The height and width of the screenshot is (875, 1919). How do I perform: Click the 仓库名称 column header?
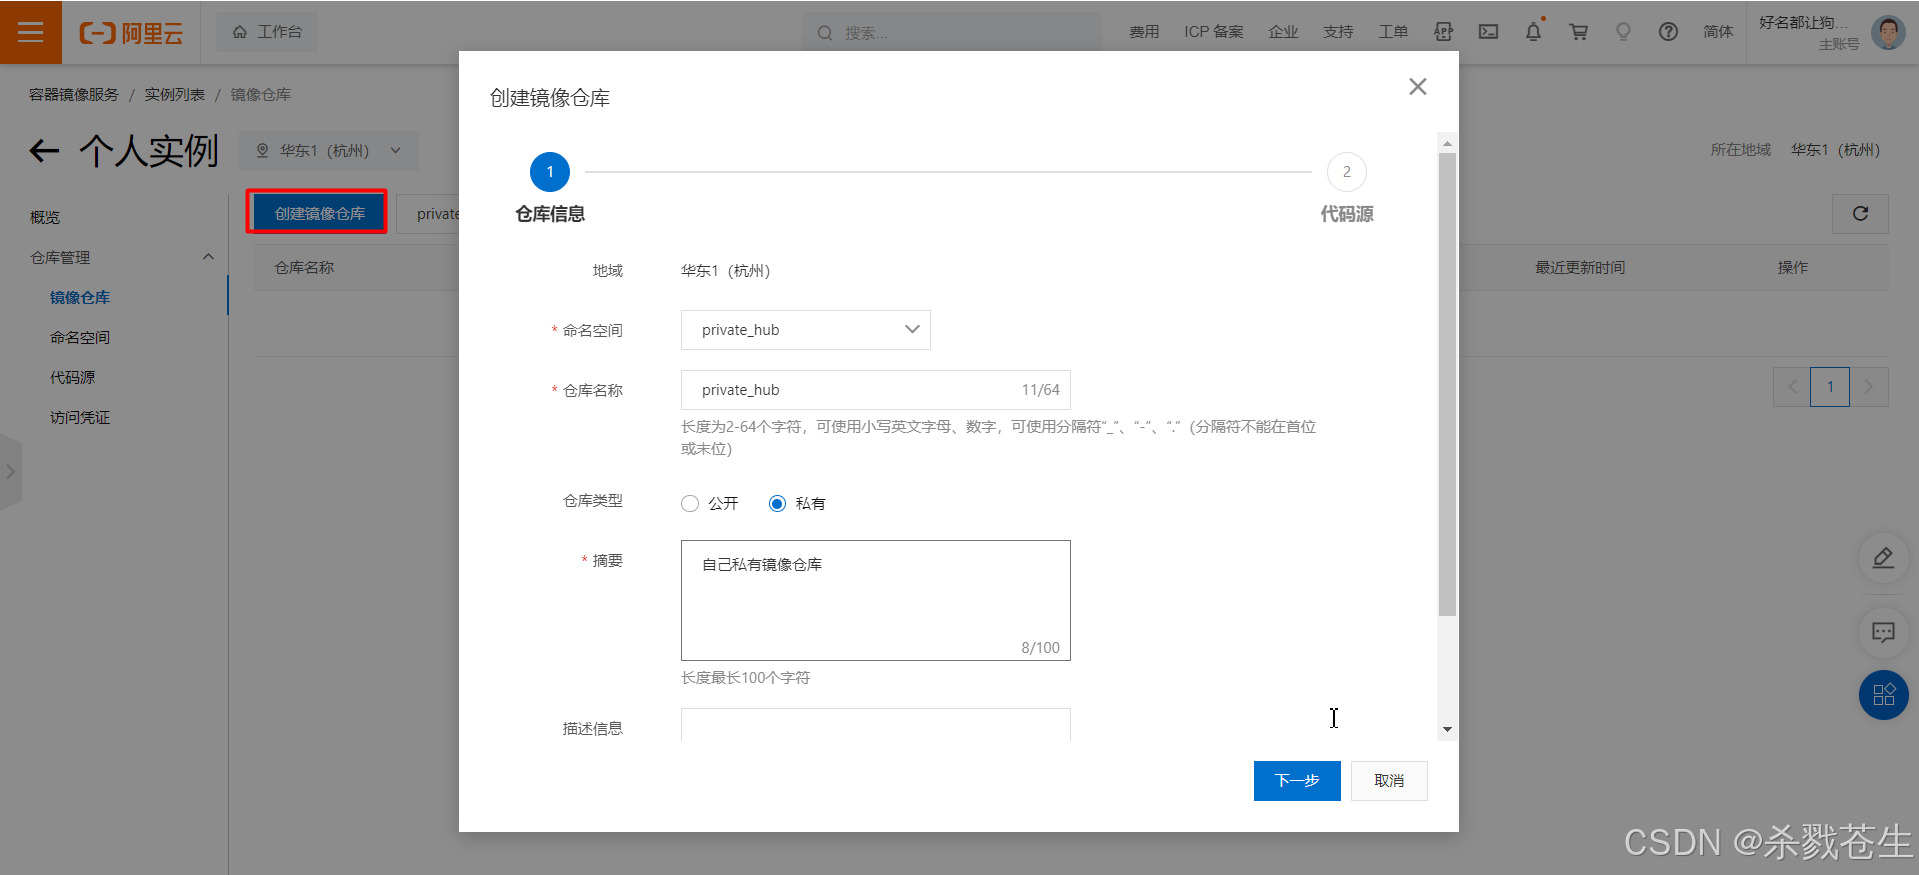click(304, 267)
